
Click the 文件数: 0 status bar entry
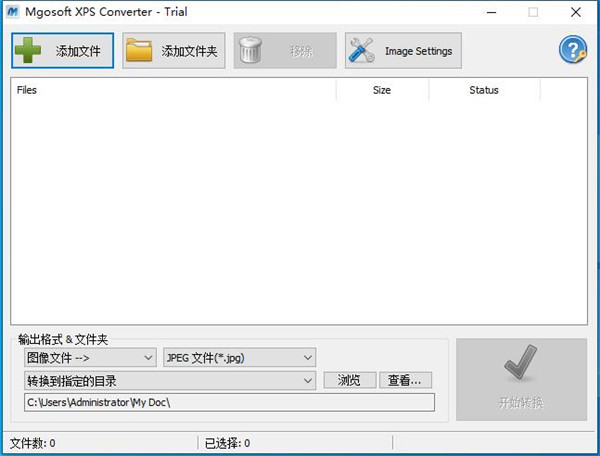pyautogui.click(x=33, y=443)
